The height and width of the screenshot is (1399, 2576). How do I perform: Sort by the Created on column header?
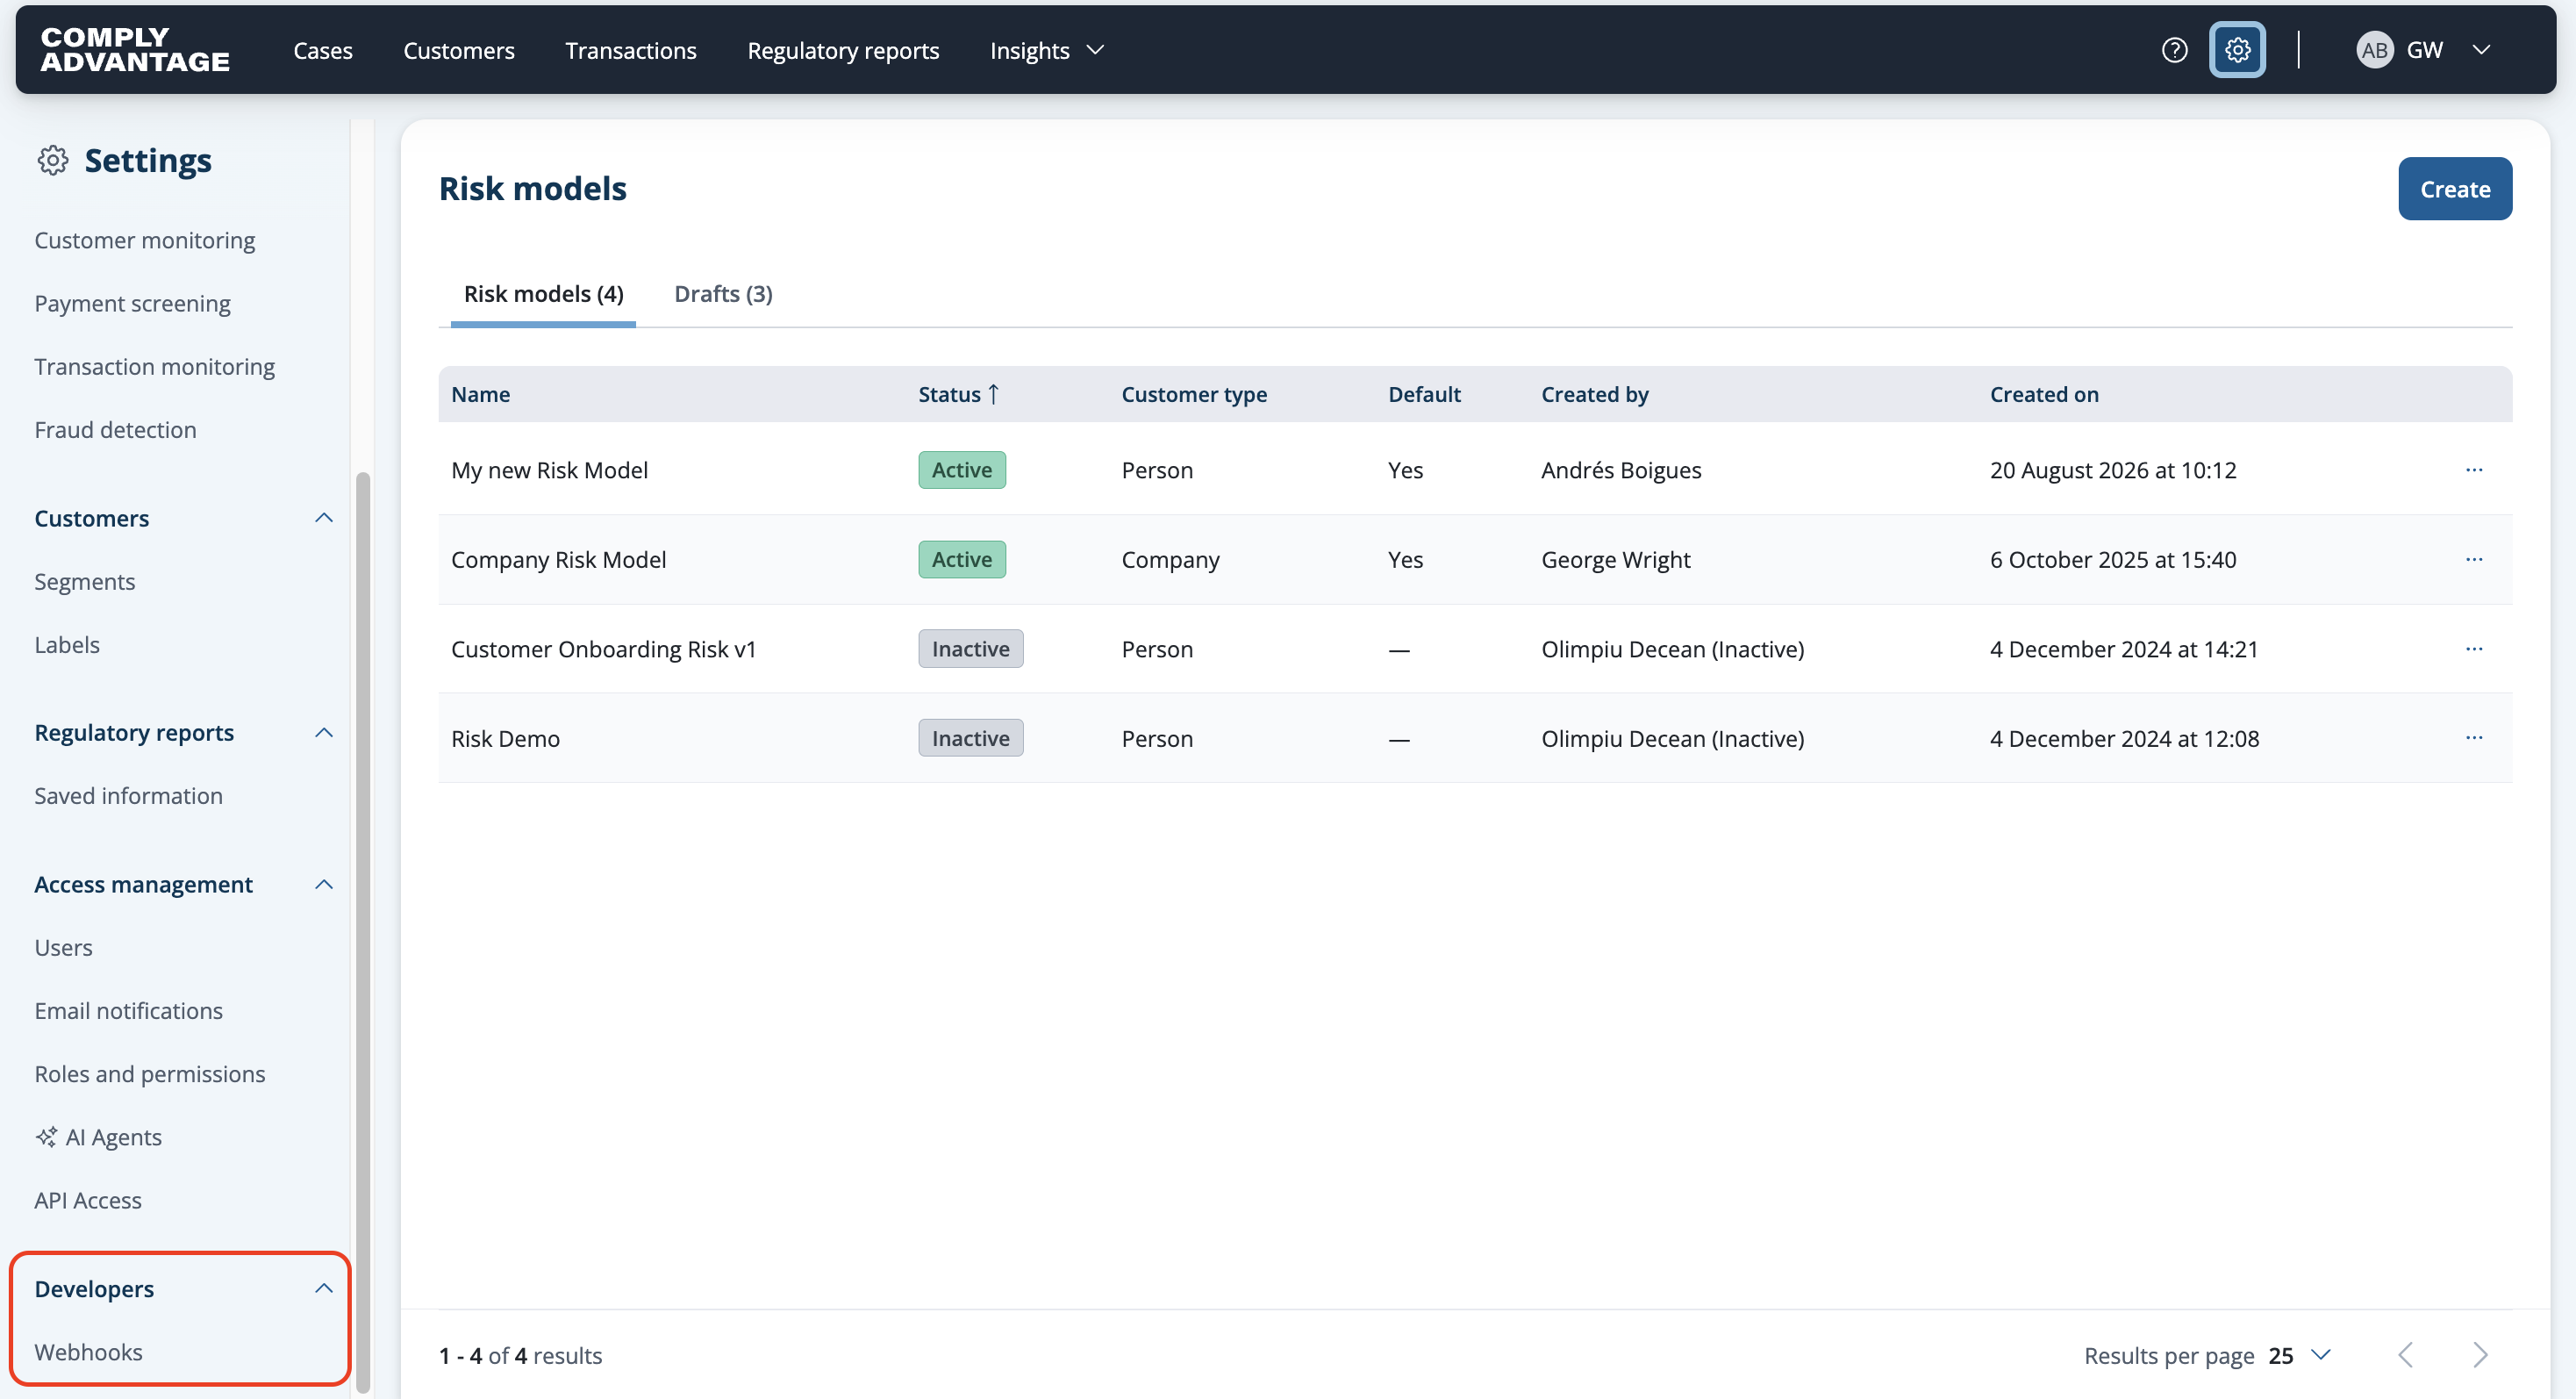click(2044, 394)
